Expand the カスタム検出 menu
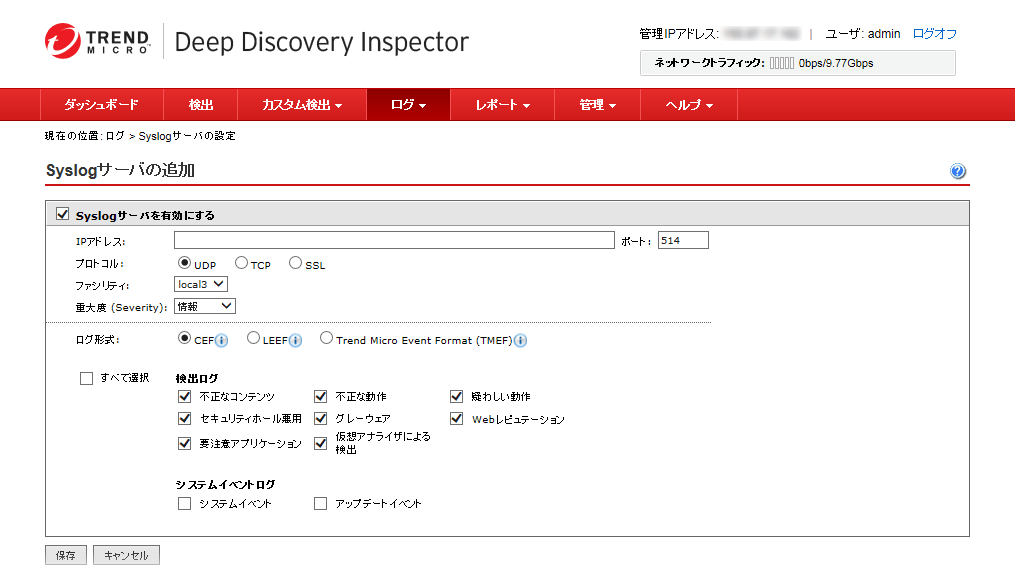Viewport: 1015px width, 579px height. point(302,105)
